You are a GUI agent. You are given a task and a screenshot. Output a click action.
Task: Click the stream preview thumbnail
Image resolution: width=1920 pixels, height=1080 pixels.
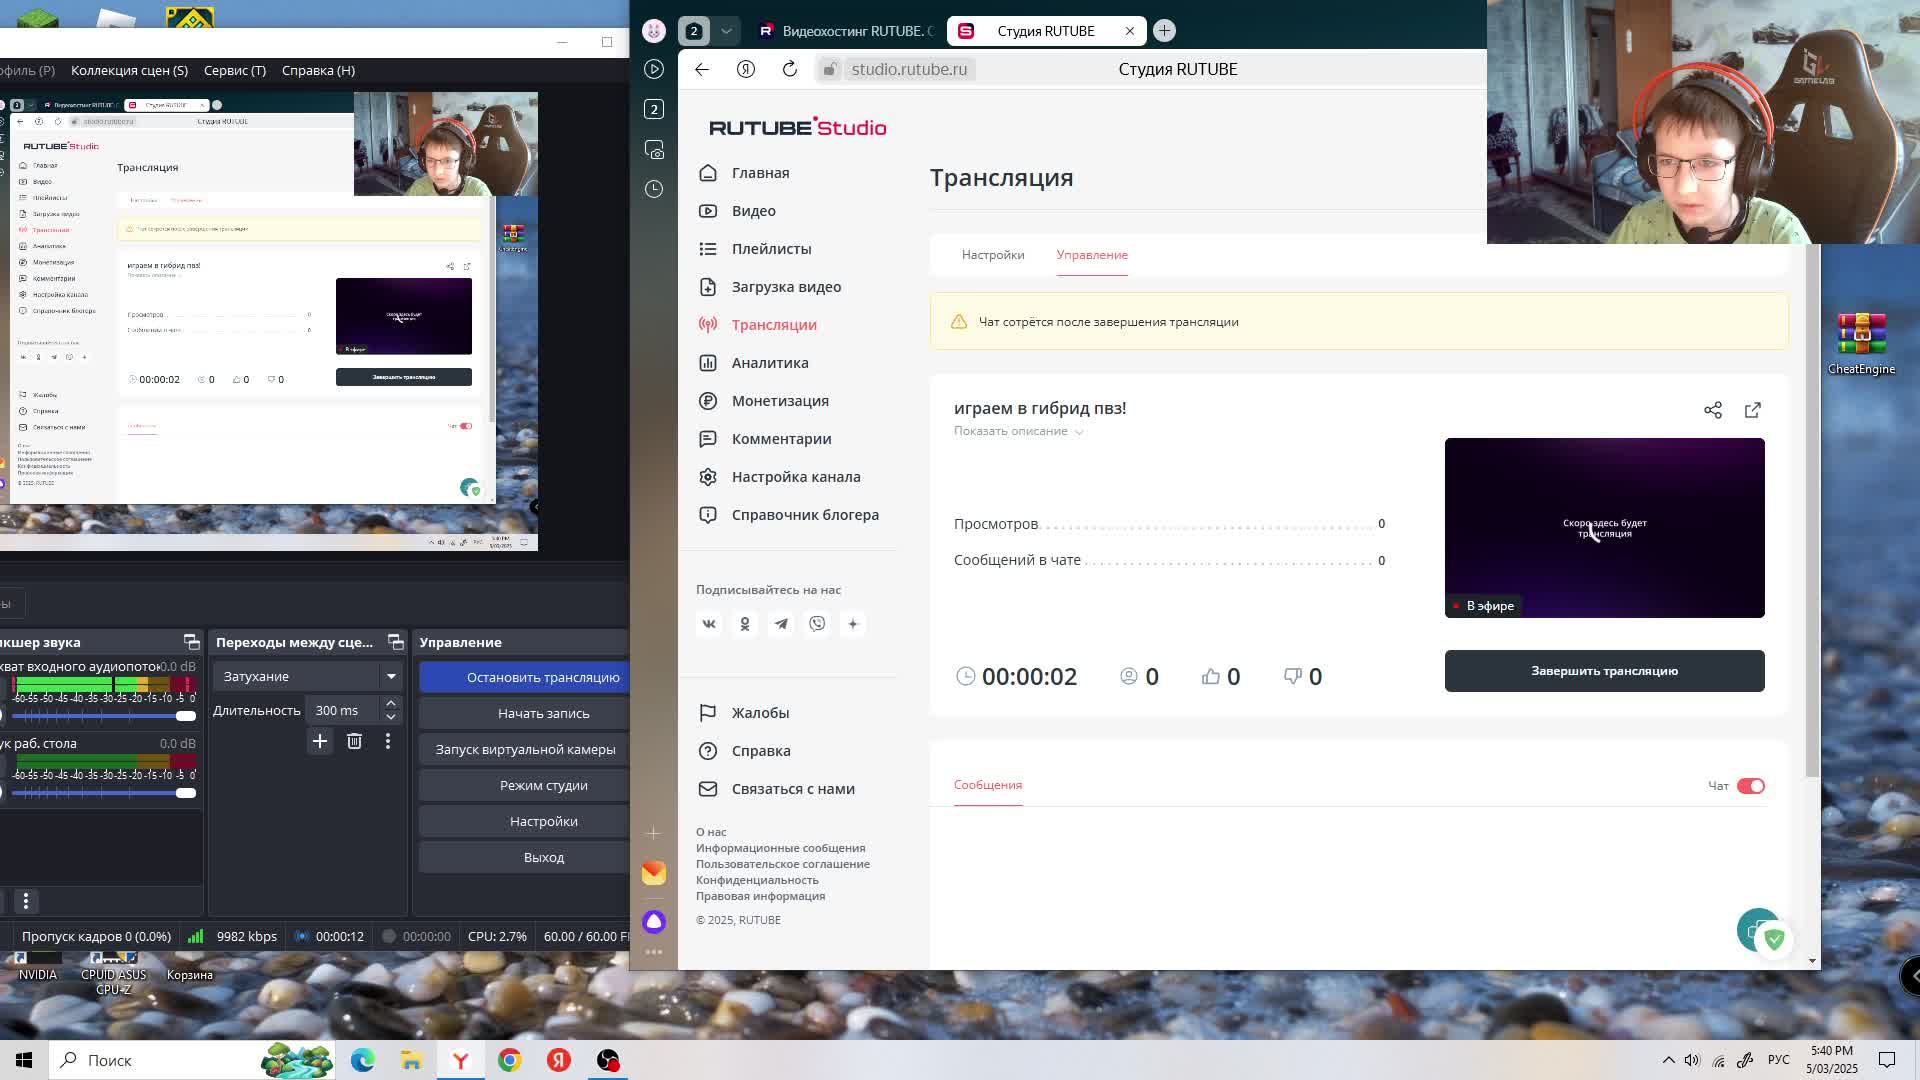click(x=1604, y=528)
